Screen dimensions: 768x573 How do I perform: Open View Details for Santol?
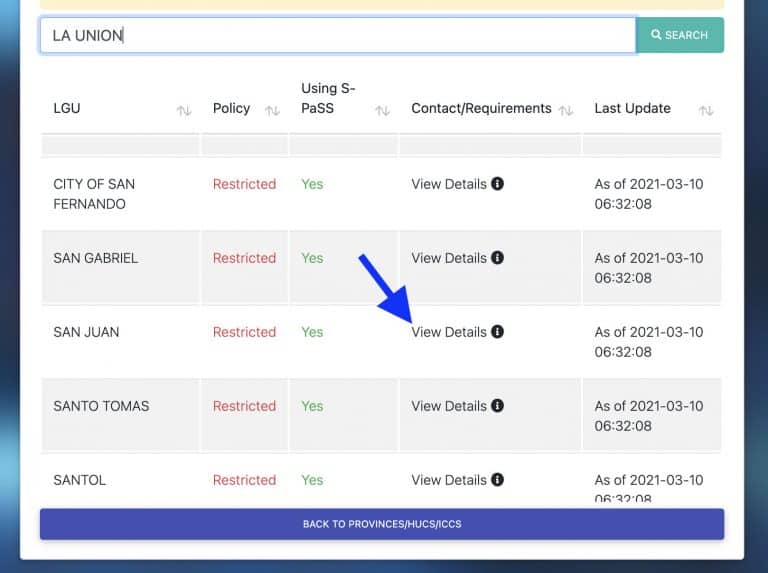pos(449,480)
